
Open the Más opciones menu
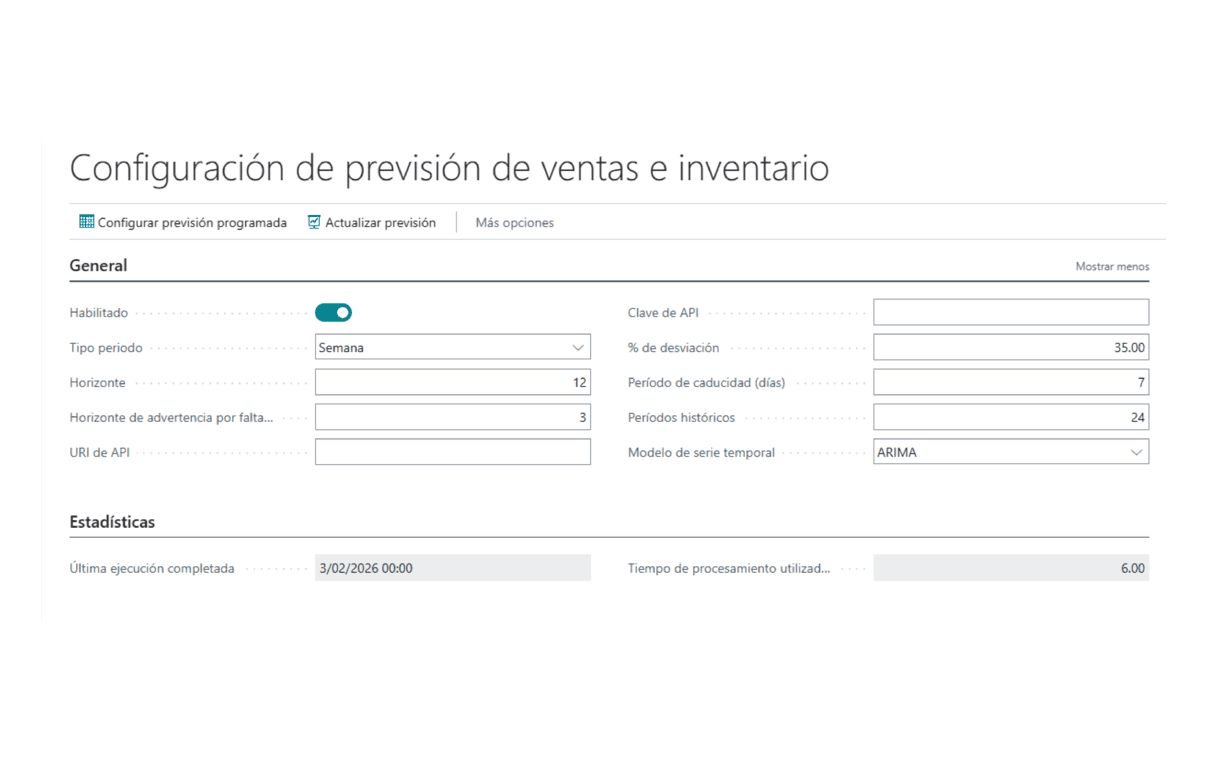[514, 223]
